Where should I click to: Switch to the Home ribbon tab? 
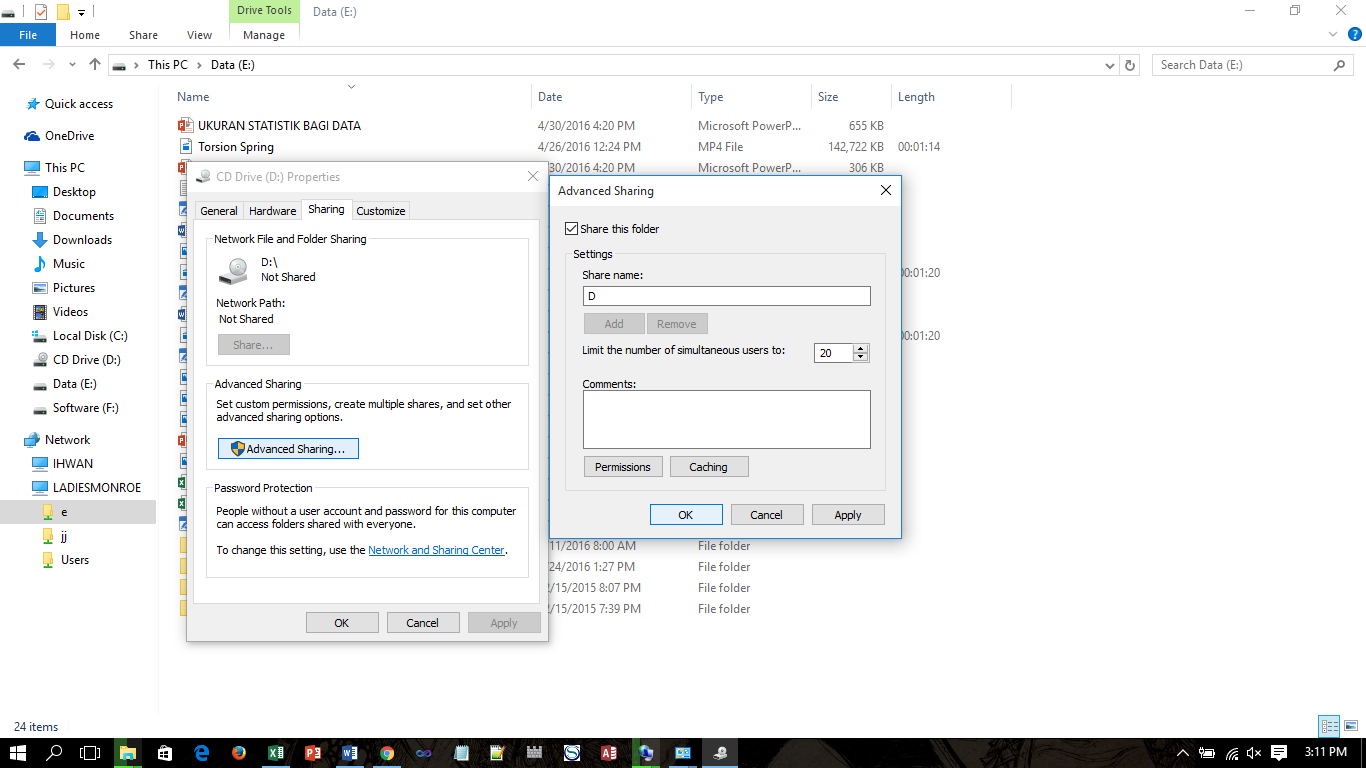click(x=85, y=35)
